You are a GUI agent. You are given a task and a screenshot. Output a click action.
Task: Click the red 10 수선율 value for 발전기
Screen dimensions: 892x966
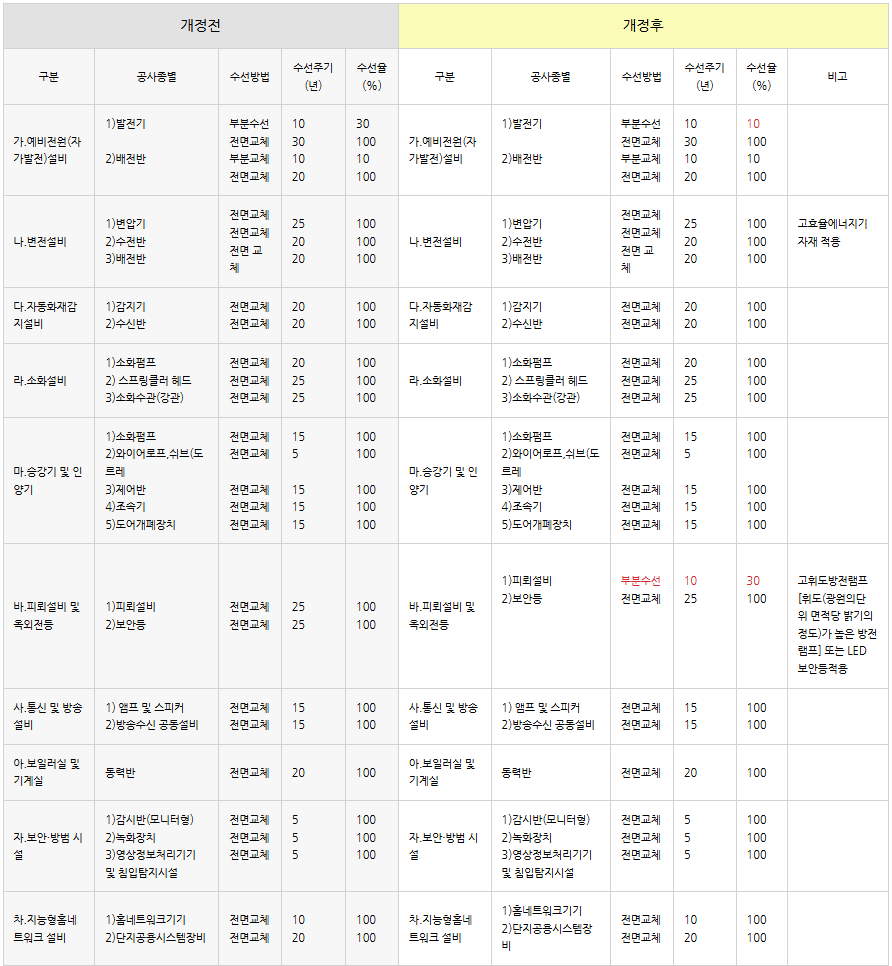pyautogui.click(x=753, y=124)
